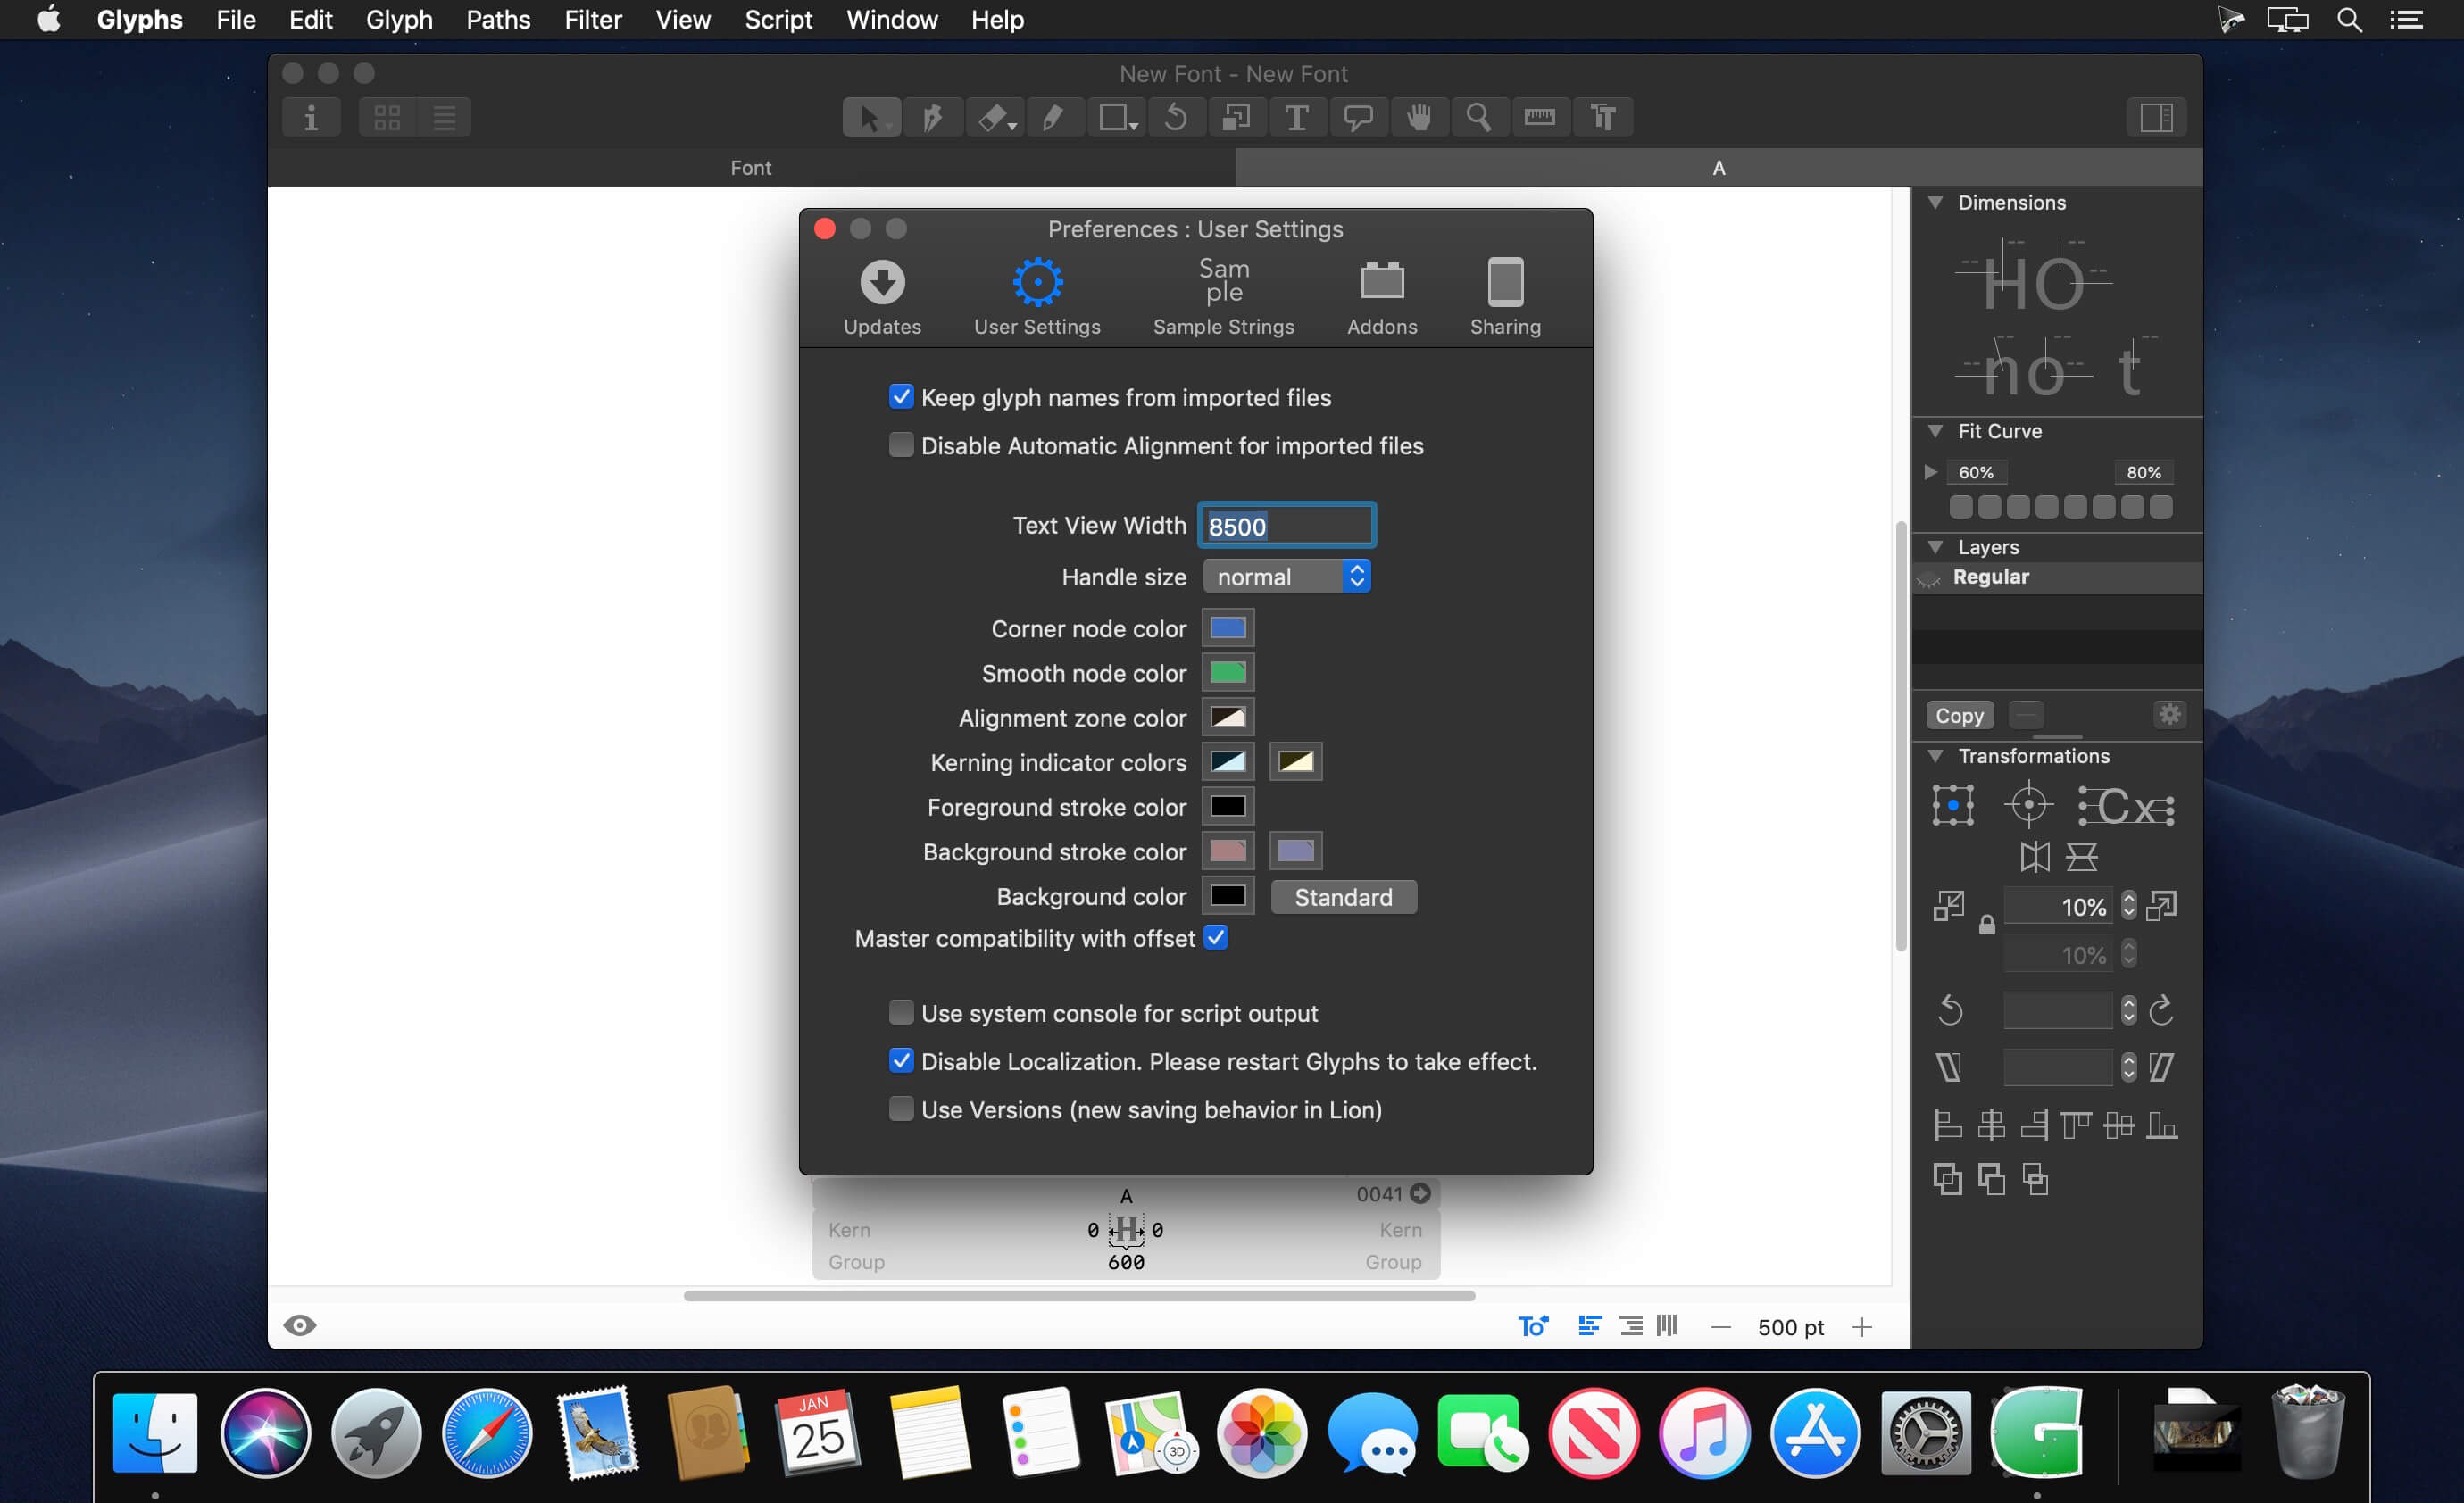The height and width of the screenshot is (1503, 2464).
Task: Flip vertically in Transformations panel
Action: pos(2082,857)
